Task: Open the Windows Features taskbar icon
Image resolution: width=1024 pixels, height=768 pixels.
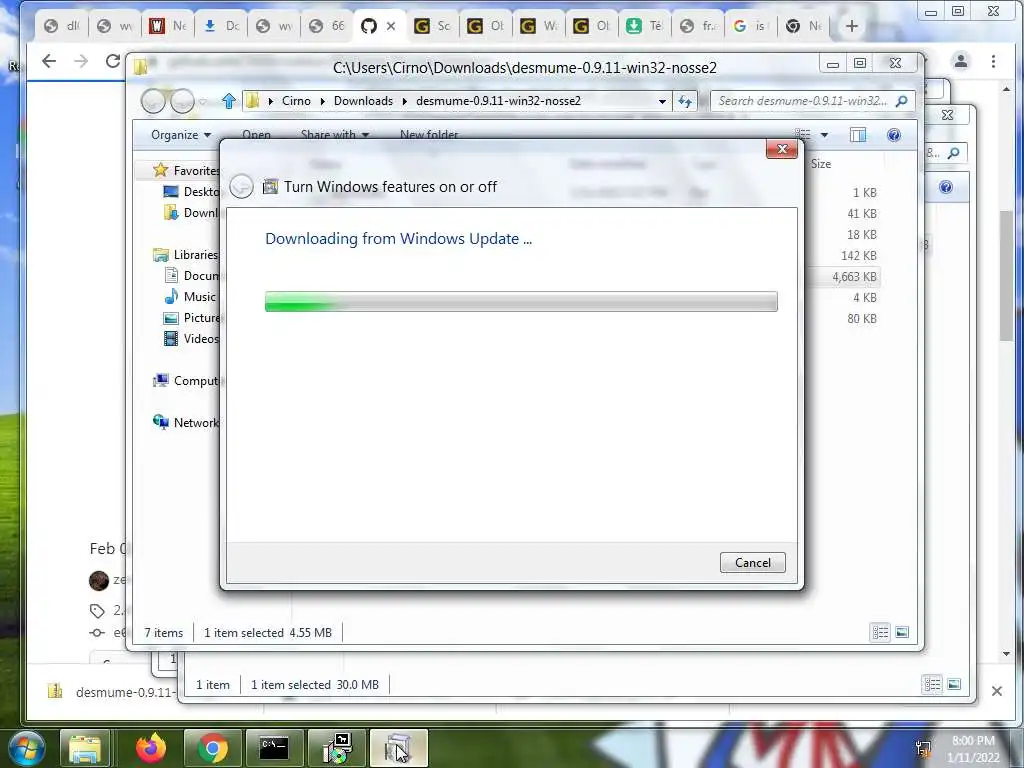Action: click(398, 748)
